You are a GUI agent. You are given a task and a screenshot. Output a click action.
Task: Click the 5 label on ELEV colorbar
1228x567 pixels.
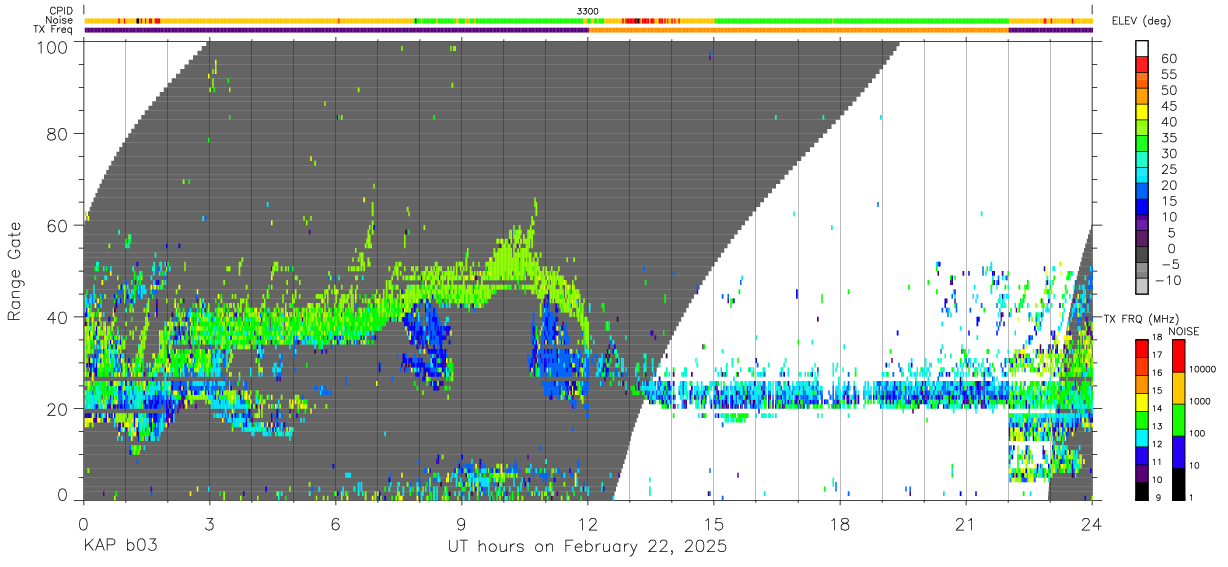tap(1172, 233)
